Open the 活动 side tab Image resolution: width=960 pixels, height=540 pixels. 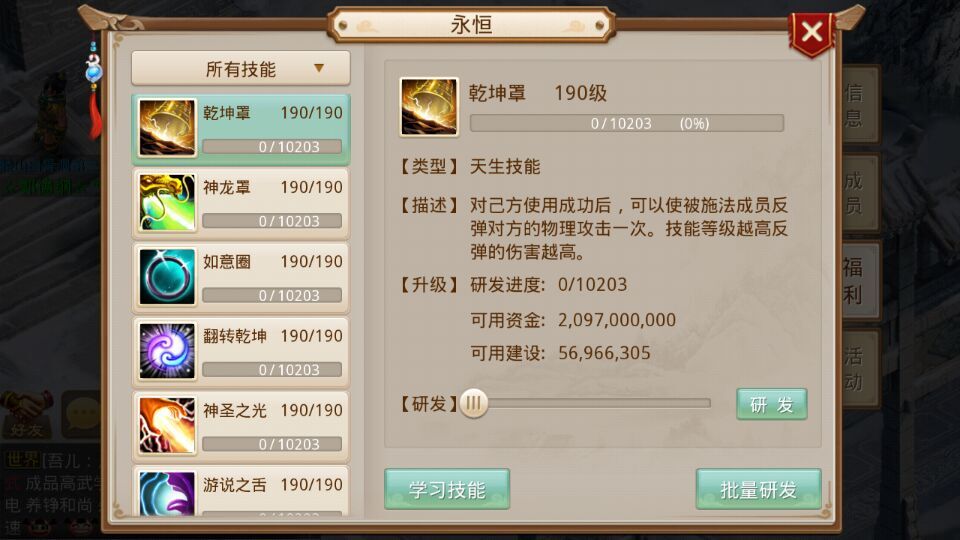pos(855,369)
